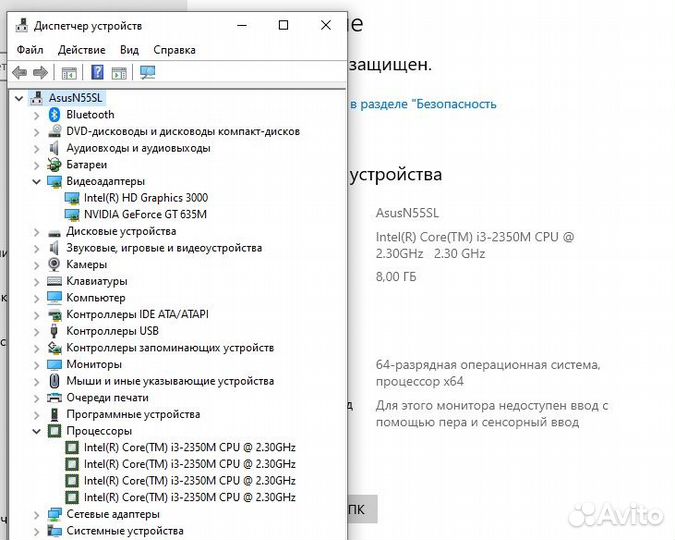Expand the Контроллеры IDE ATA/ATAPI category
The height and width of the screenshot is (540, 675).
pos(37,315)
